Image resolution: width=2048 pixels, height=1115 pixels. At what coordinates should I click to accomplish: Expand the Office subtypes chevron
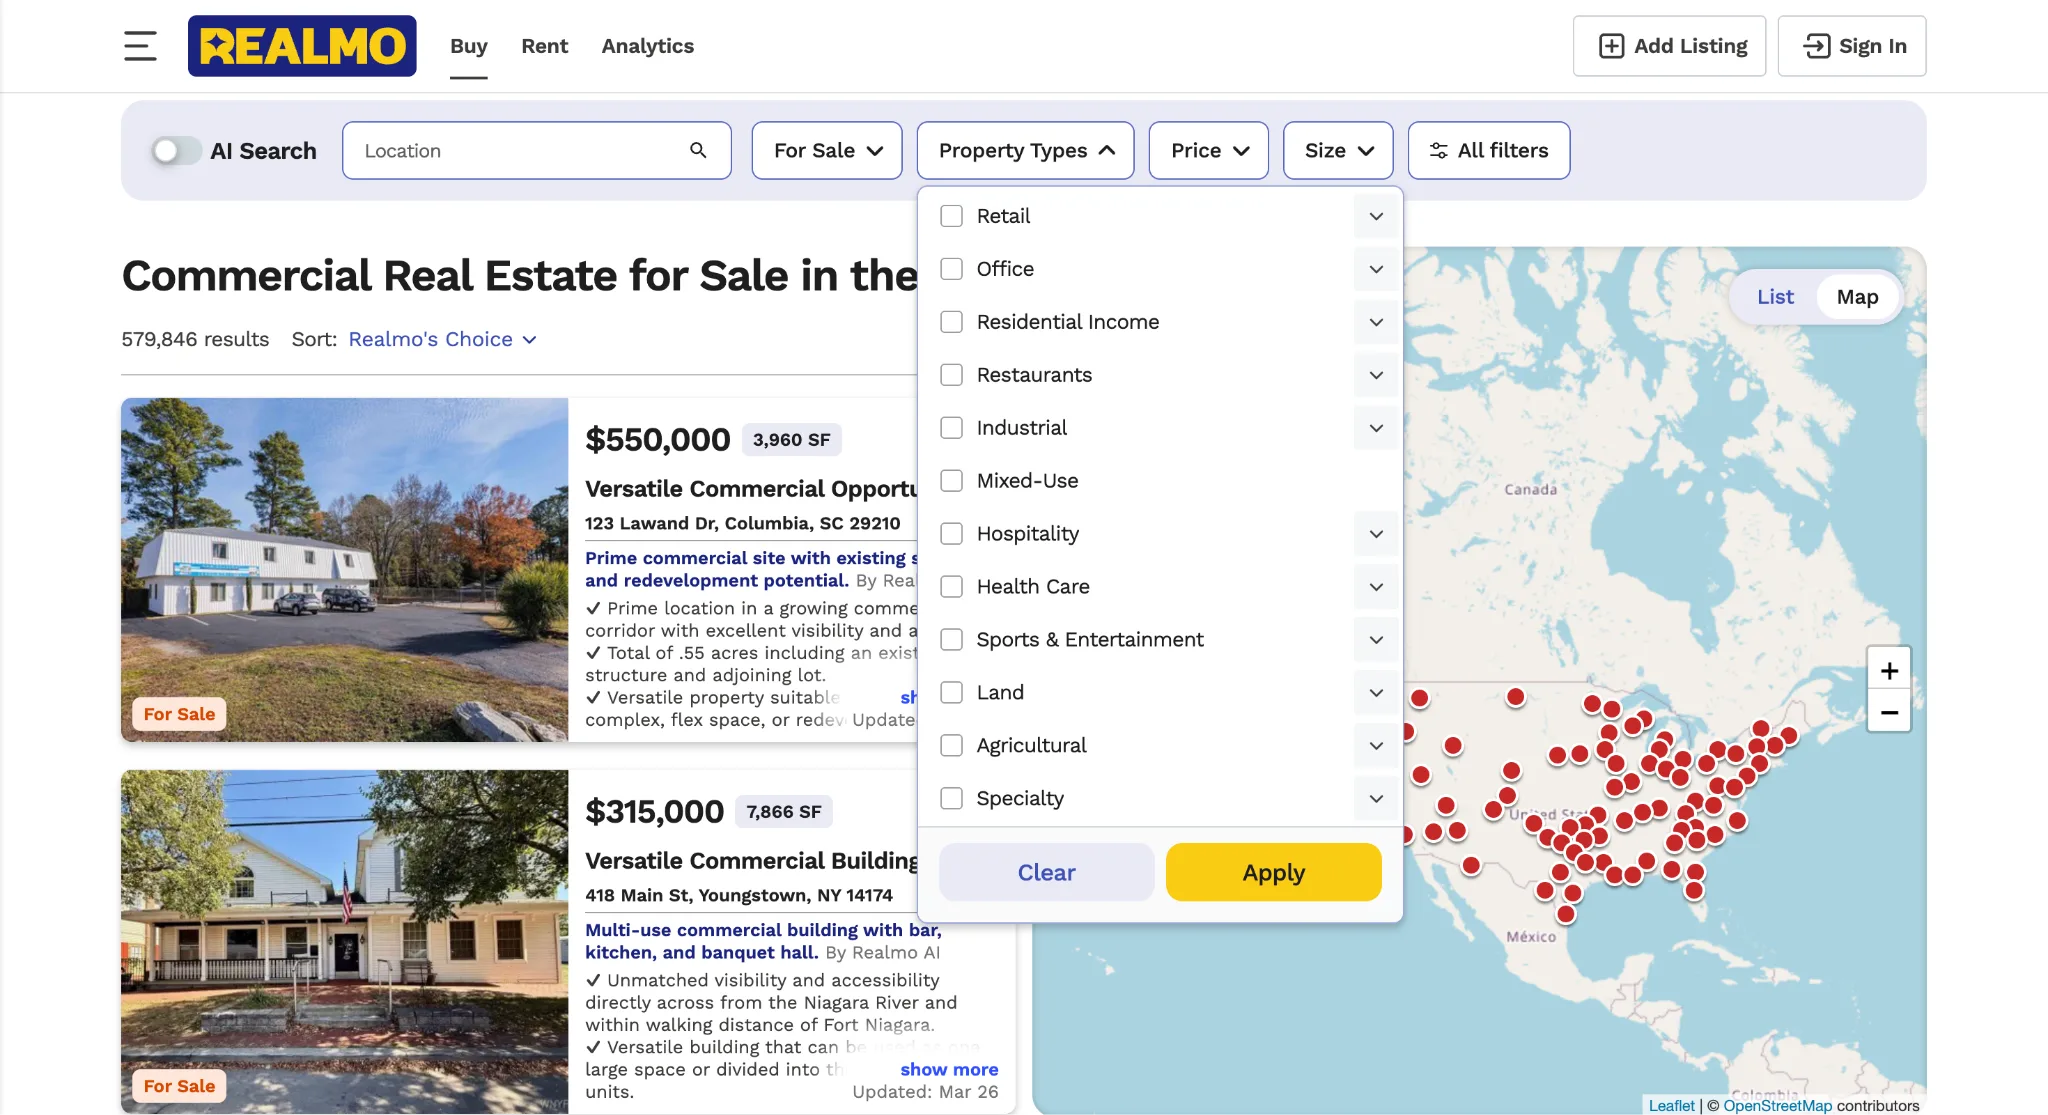[1376, 269]
